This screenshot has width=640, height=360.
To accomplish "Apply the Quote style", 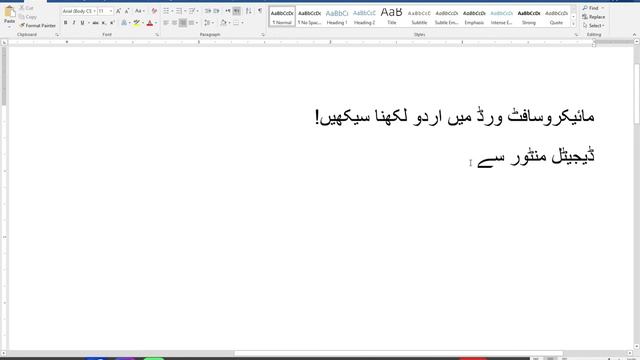I will [556, 17].
